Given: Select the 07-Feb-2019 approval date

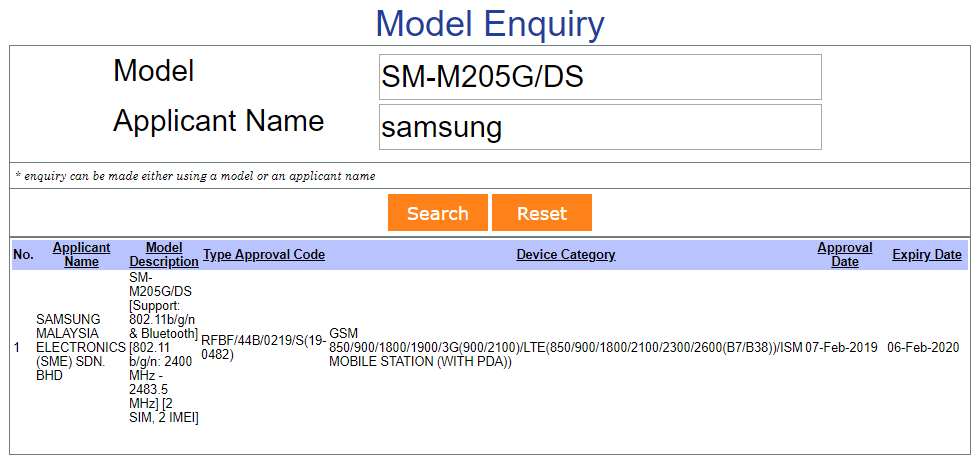Looking at the screenshot, I should coord(841,347).
